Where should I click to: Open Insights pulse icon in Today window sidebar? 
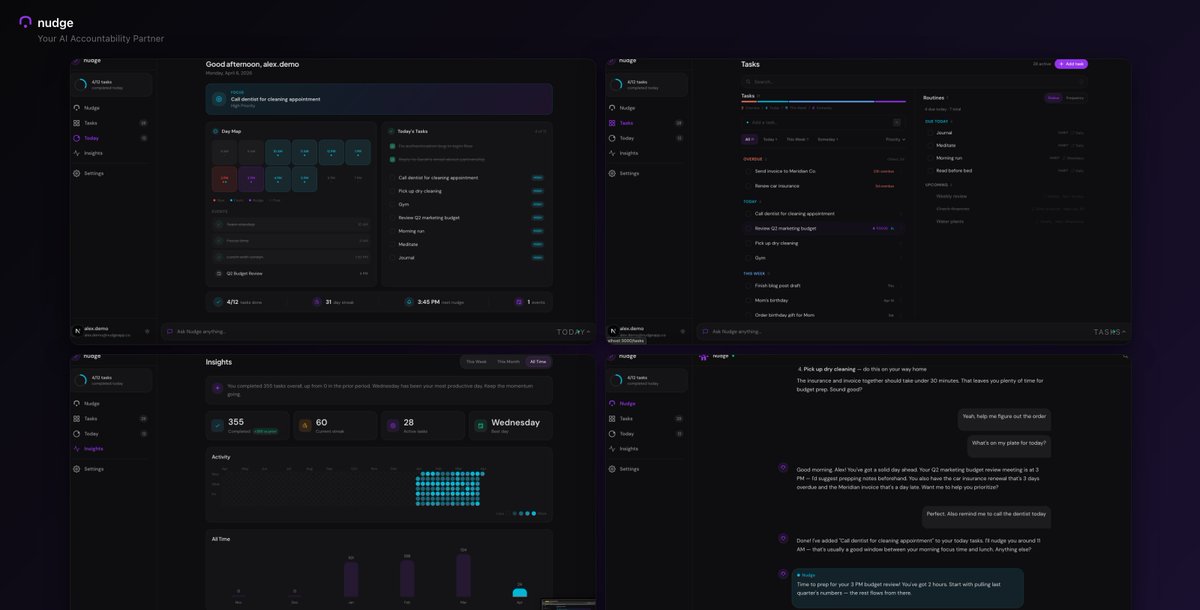tap(76, 153)
